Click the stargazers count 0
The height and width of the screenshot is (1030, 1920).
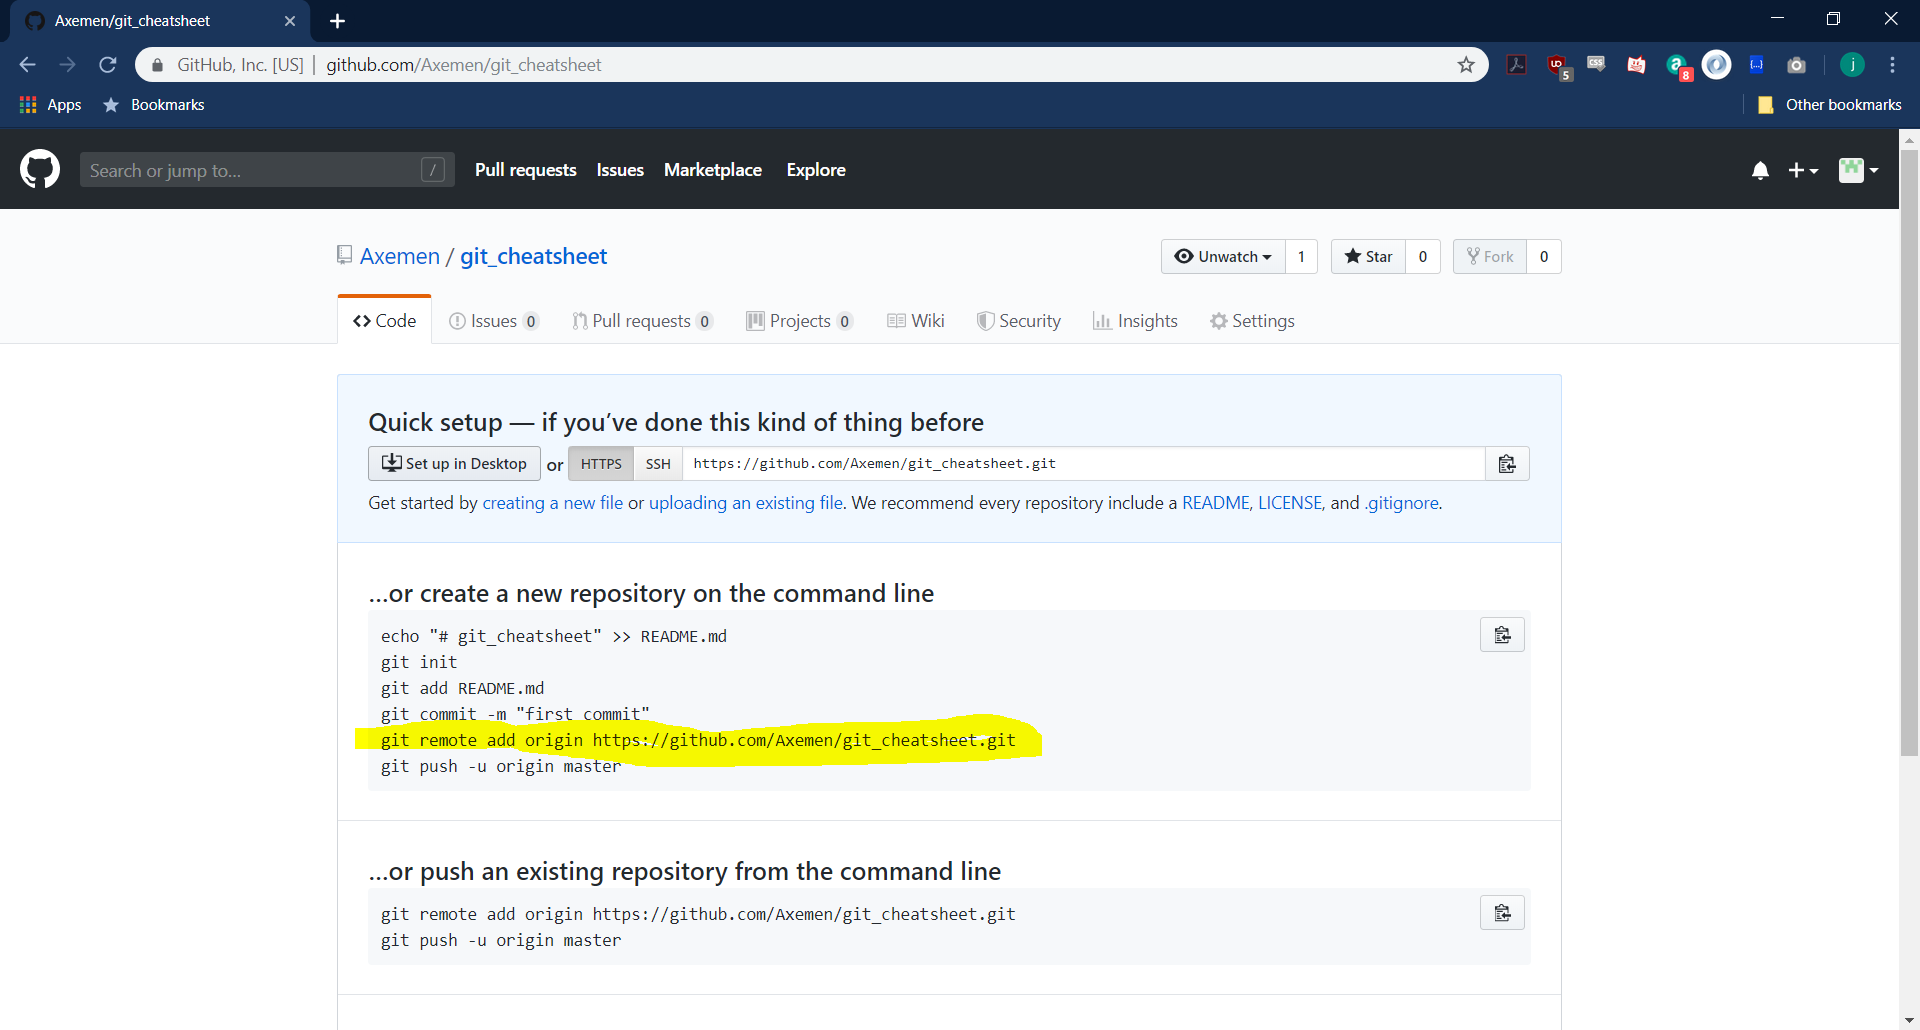tap(1423, 257)
